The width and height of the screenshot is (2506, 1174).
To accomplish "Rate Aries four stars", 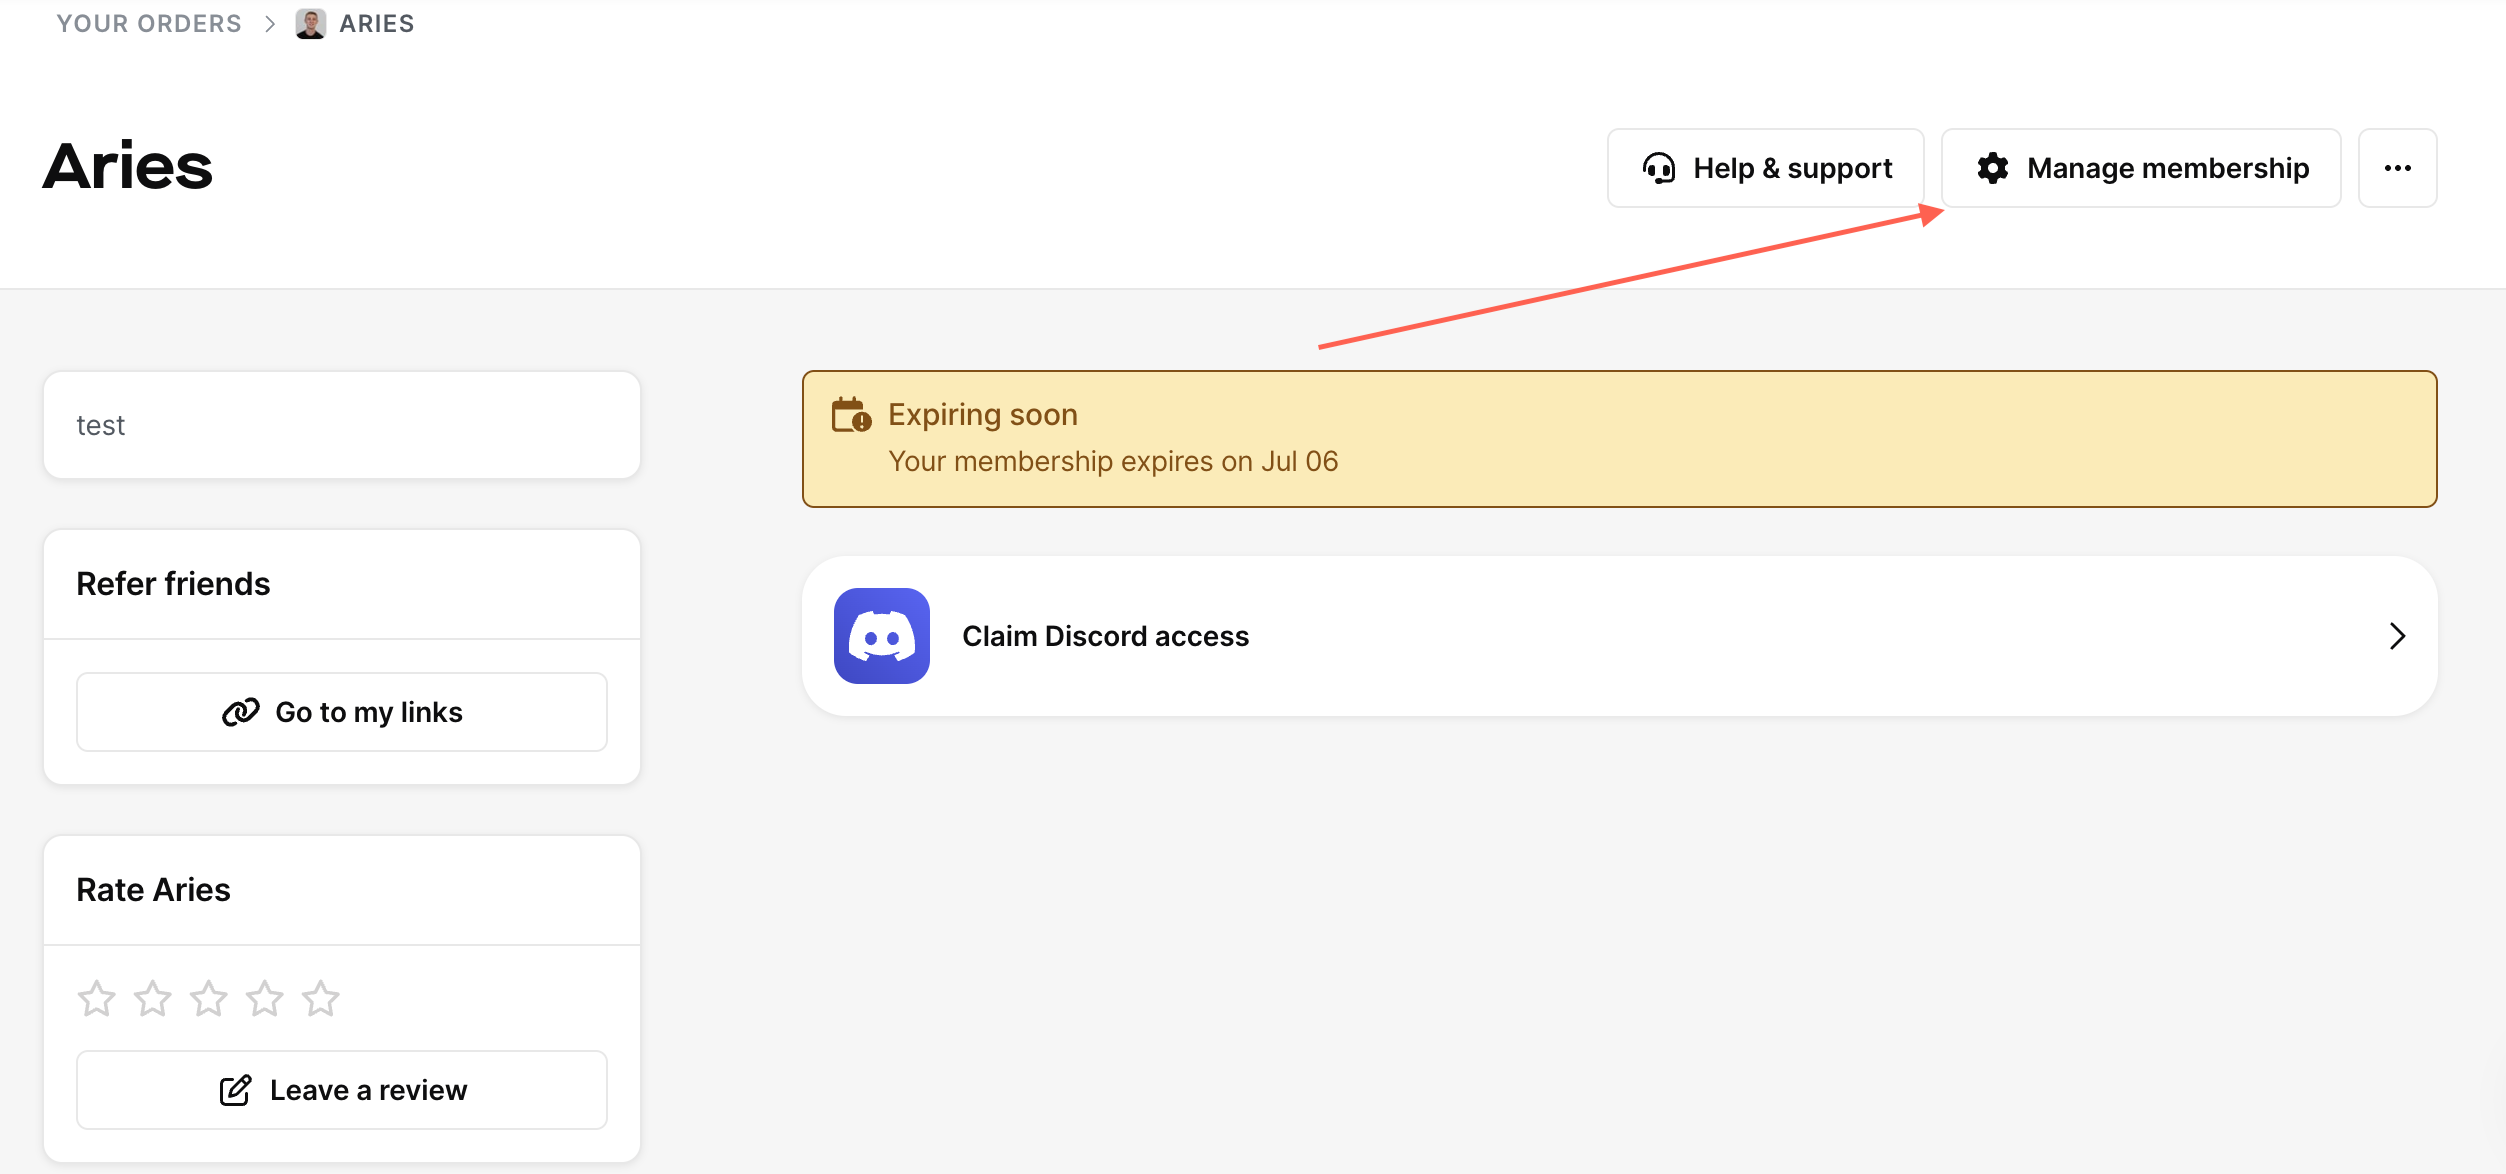I will [x=265, y=998].
